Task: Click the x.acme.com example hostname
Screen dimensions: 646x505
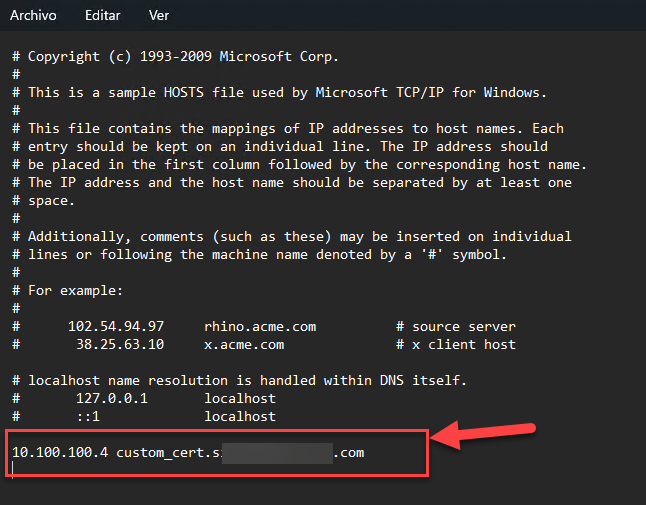Action: tap(244, 345)
